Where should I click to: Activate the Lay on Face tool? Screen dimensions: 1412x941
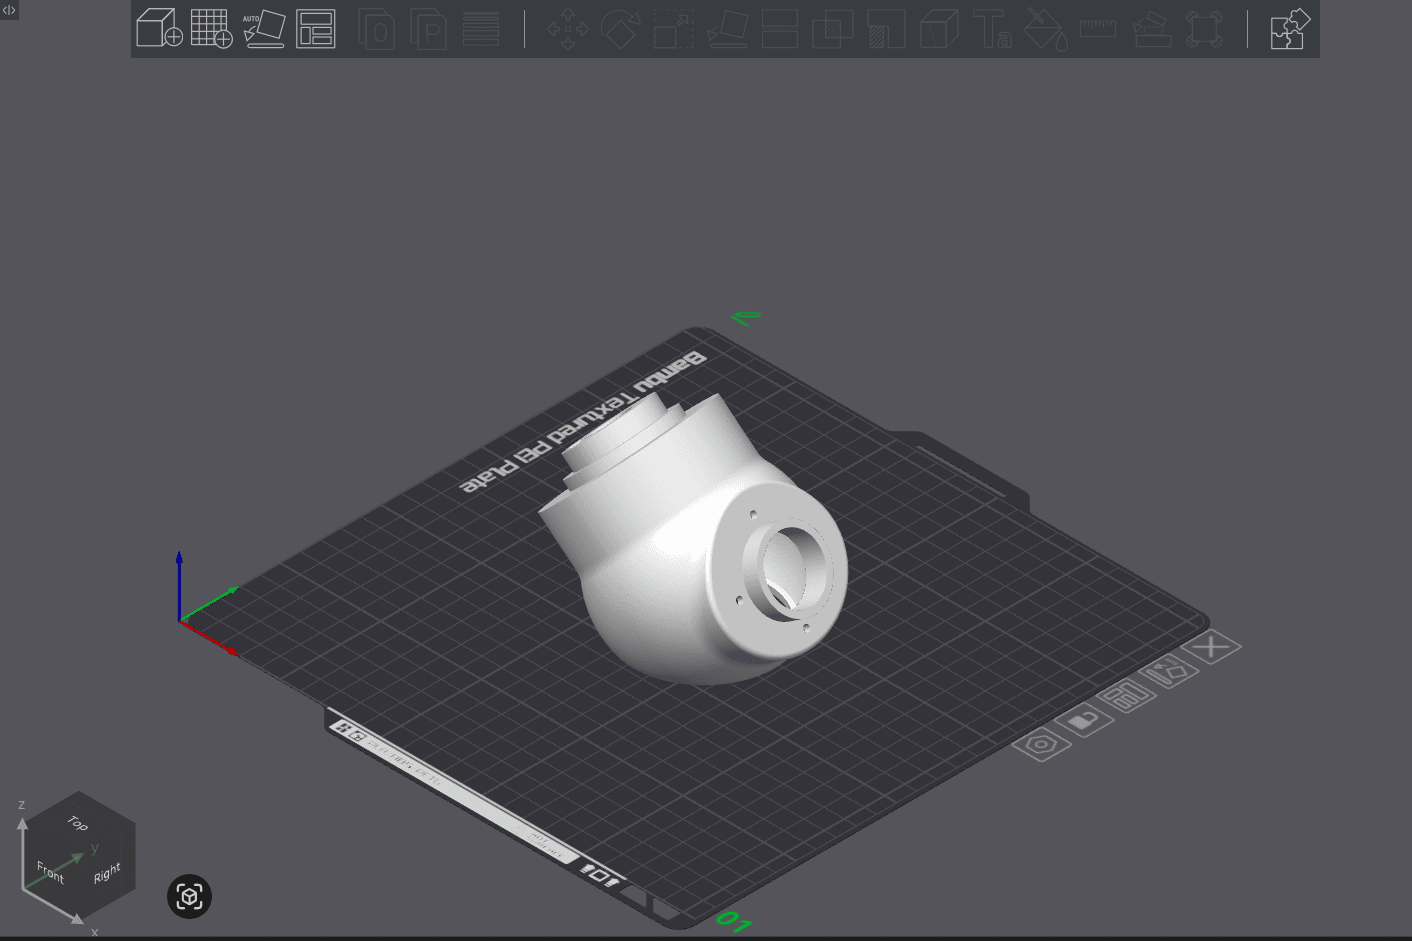726,30
